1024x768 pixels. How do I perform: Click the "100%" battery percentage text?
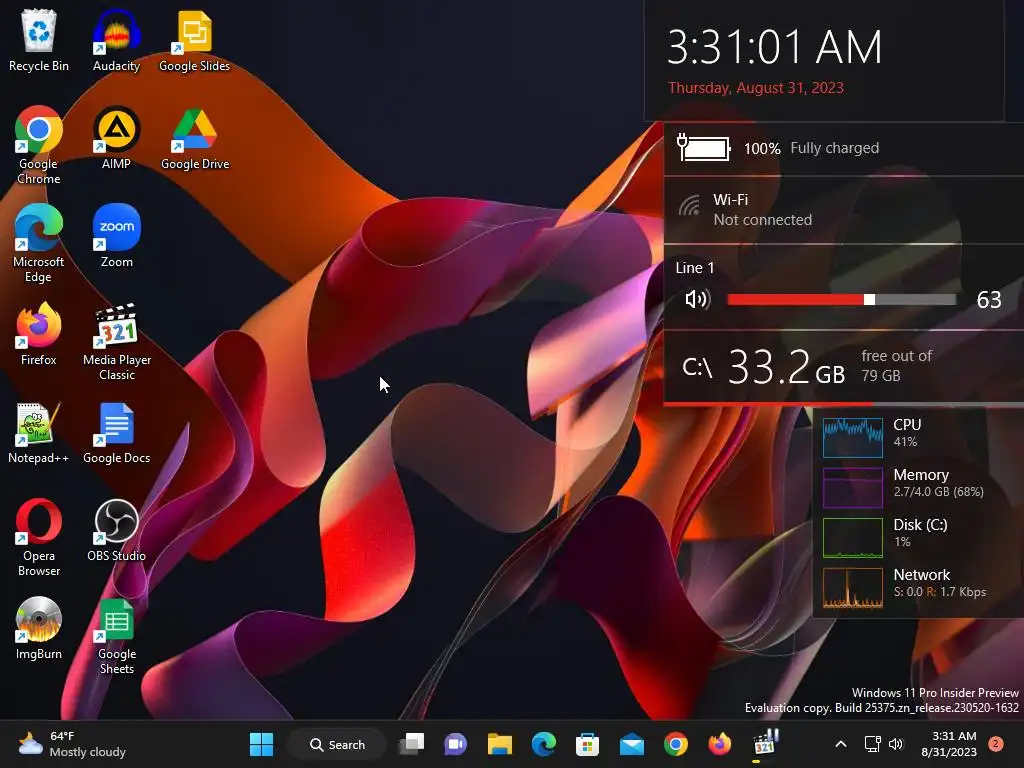tap(762, 148)
